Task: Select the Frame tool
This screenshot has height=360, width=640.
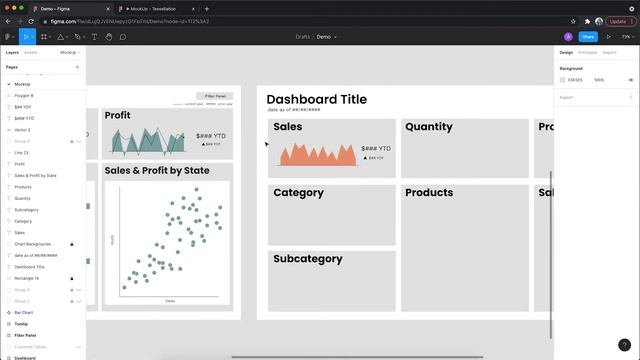Action: (x=44, y=37)
